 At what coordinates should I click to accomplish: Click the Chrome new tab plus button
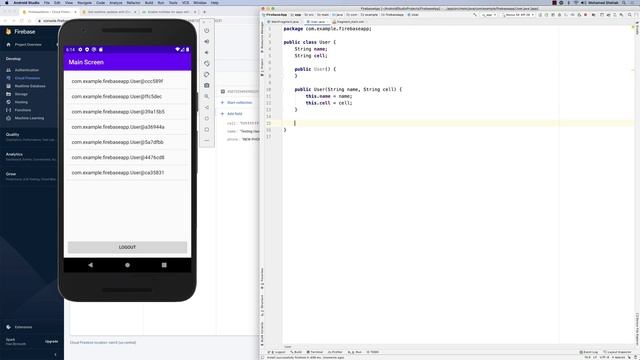204,12
